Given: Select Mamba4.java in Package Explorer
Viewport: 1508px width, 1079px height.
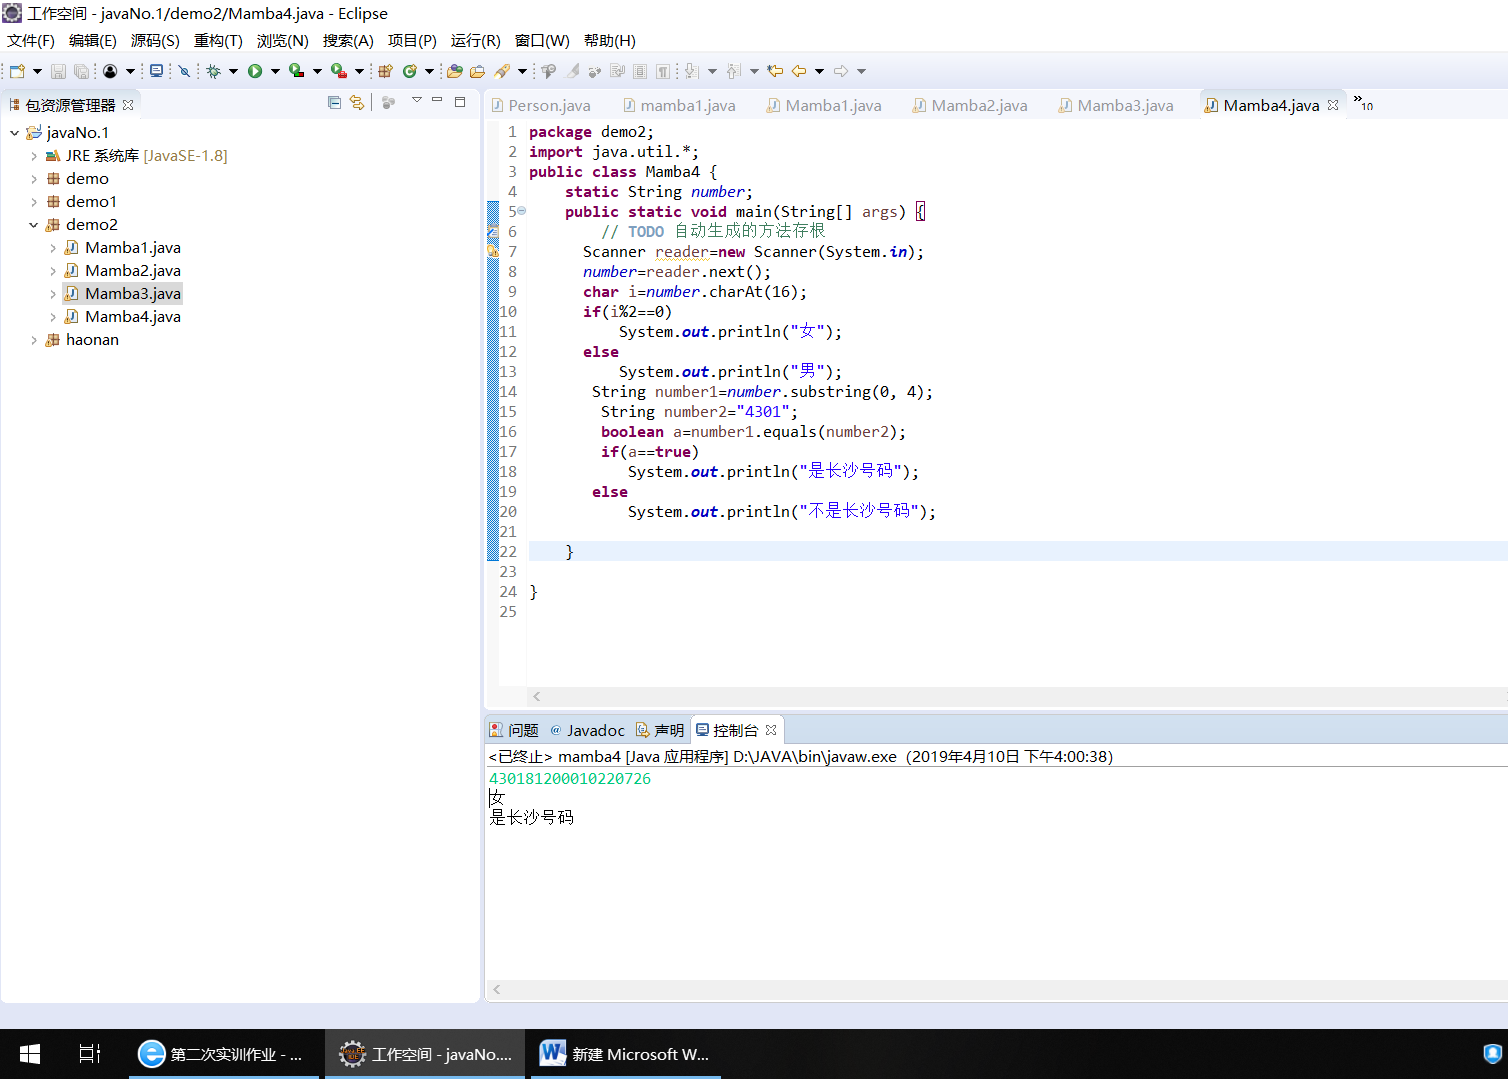Looking at the screenshot, I should [x=133, y=317].
